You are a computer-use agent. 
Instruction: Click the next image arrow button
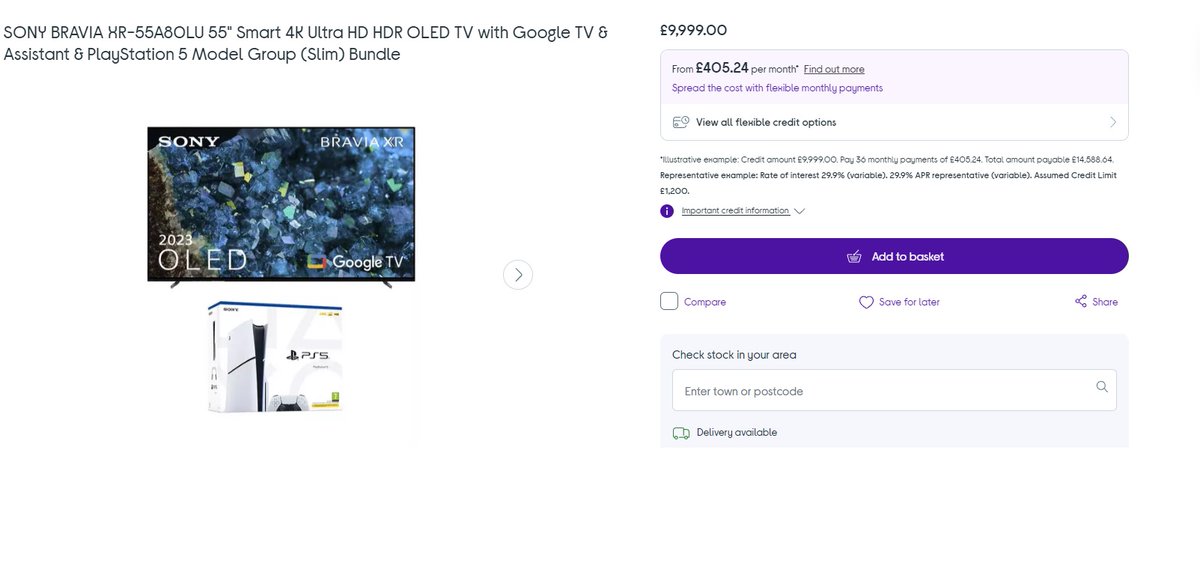click(517, 274)
